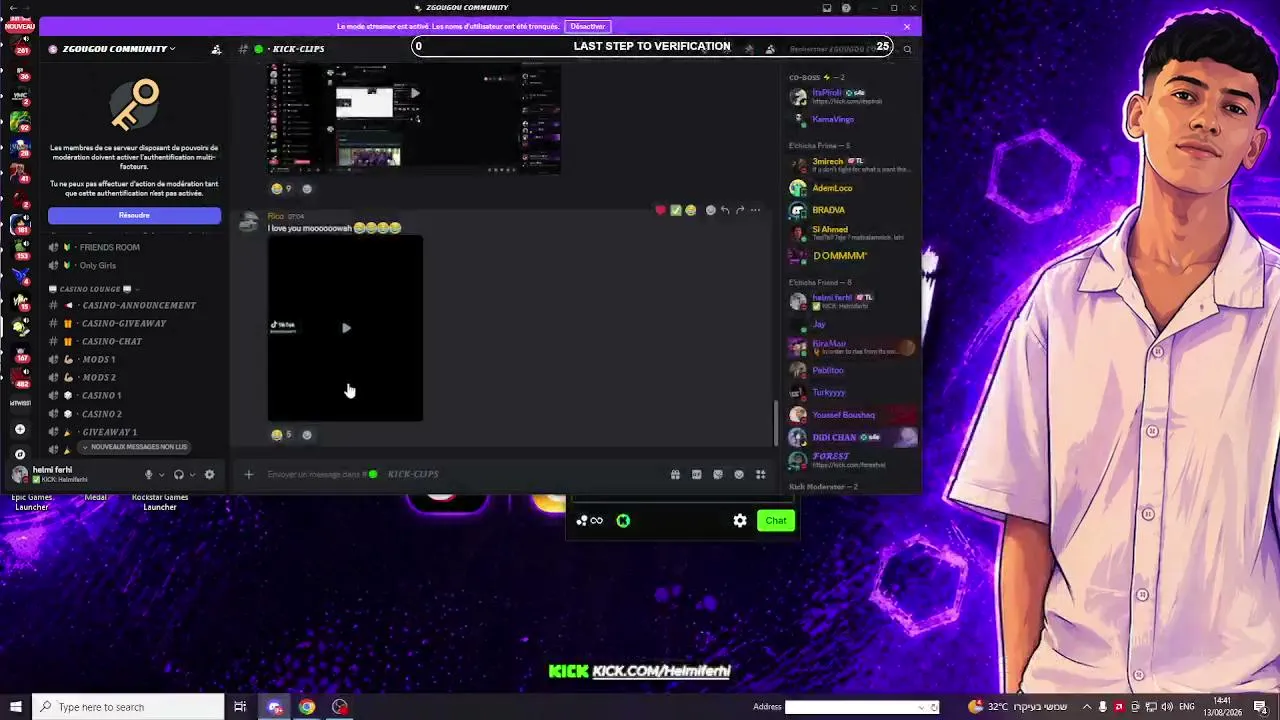The width and height of the screenshot is (1280, 720).
Task: Open the apps icon in message bar
Action: click(x=760, y=474)
